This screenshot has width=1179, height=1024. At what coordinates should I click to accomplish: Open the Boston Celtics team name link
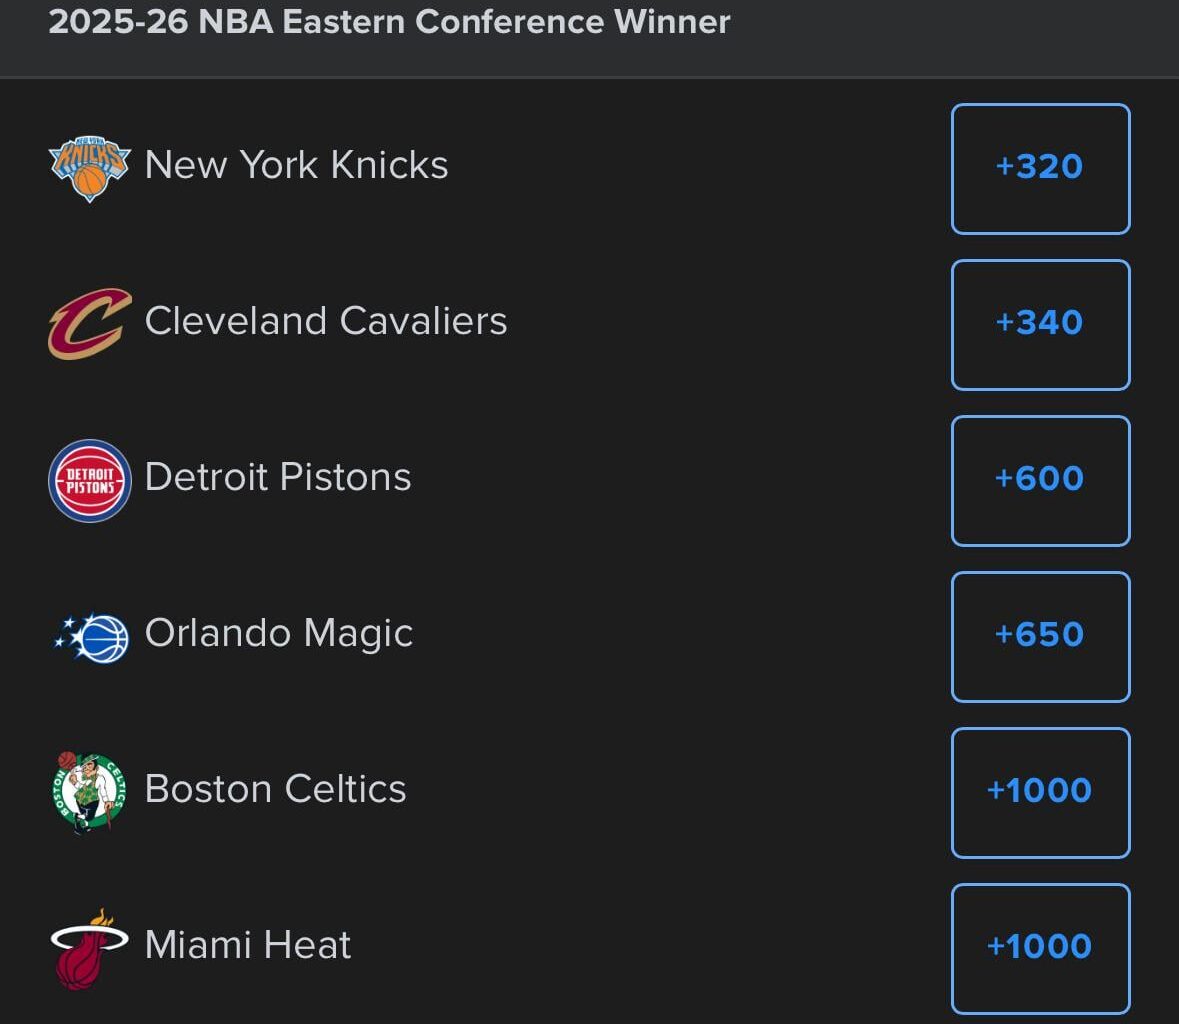[275, 789]
